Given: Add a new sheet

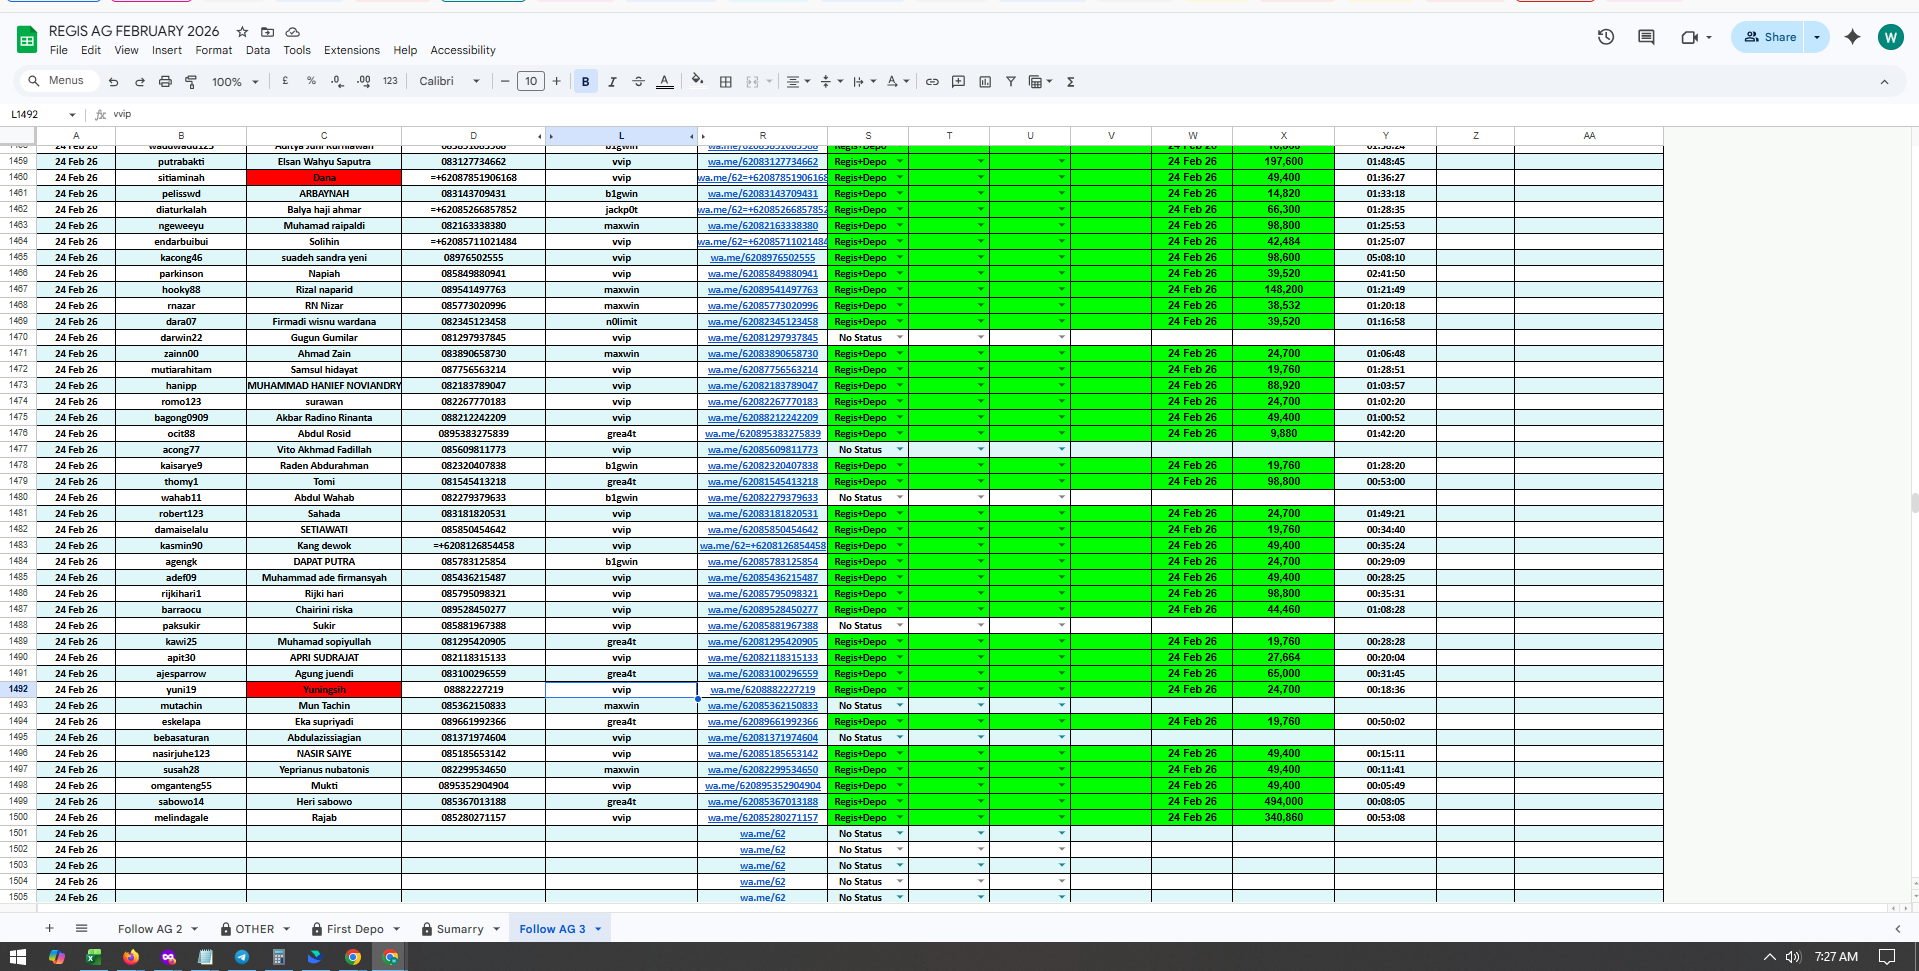Looking at the screenshot, I should (x=49, y=929).
